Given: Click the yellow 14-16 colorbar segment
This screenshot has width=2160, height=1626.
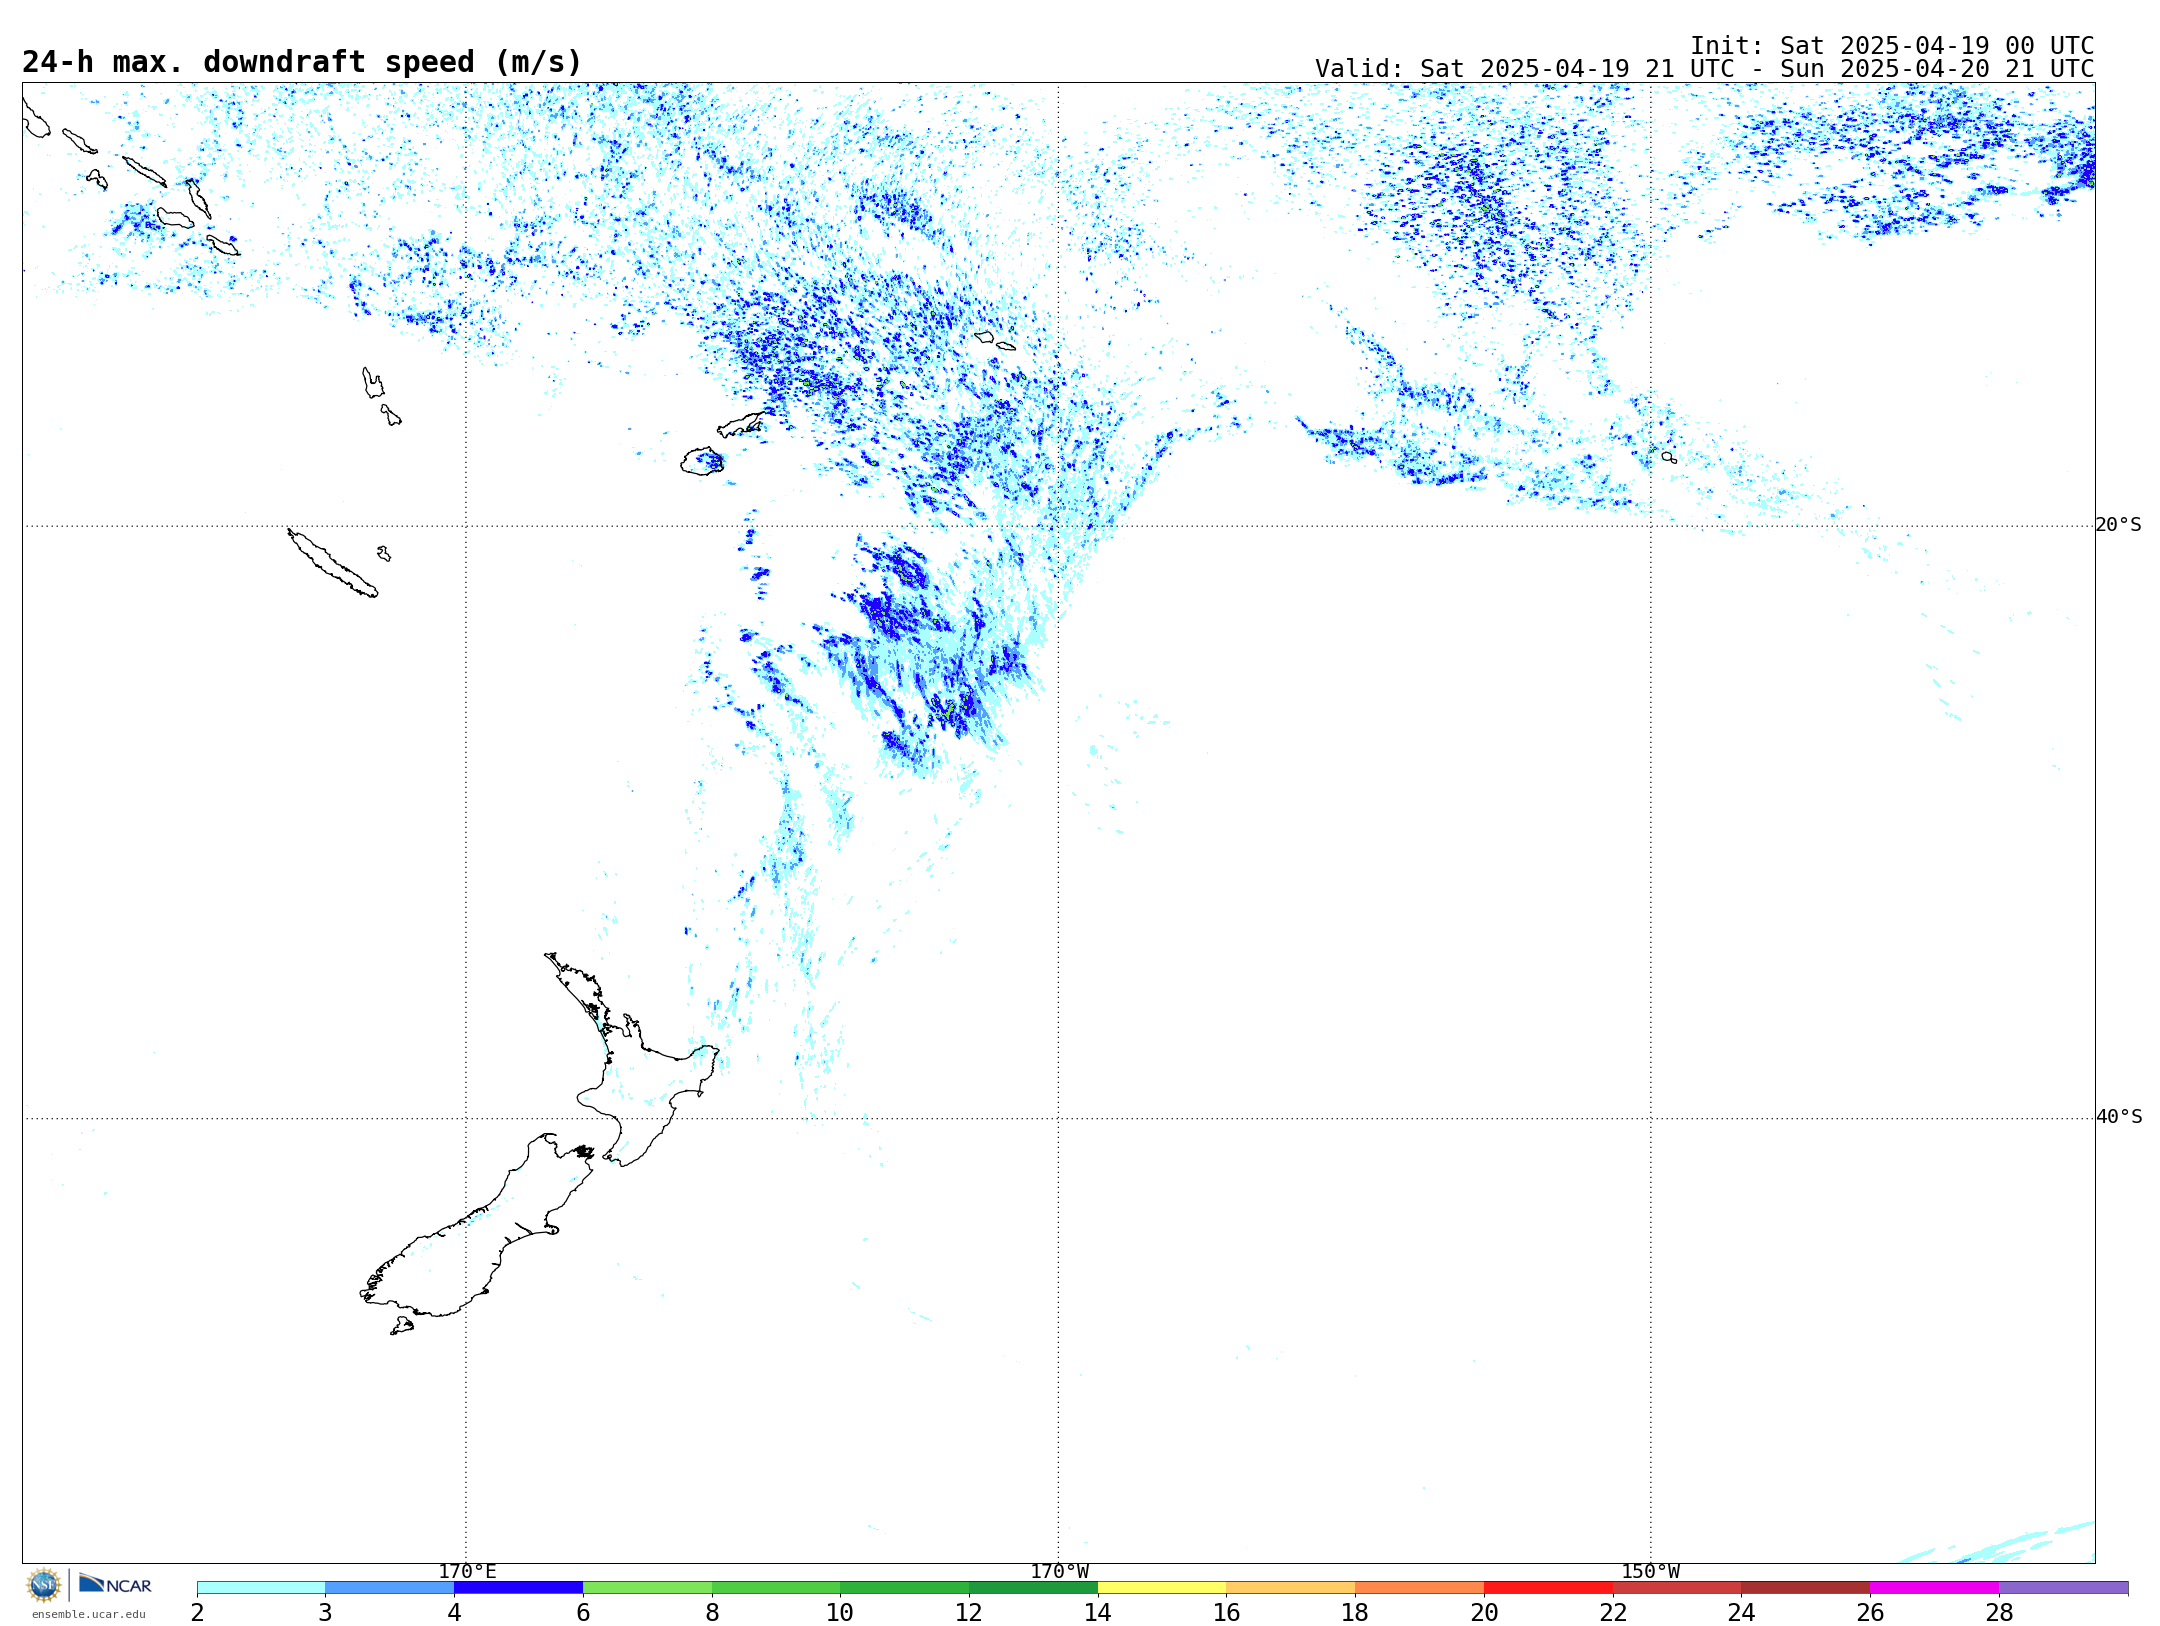Looking at the screenshot, I should [x=1161, y=1588].
